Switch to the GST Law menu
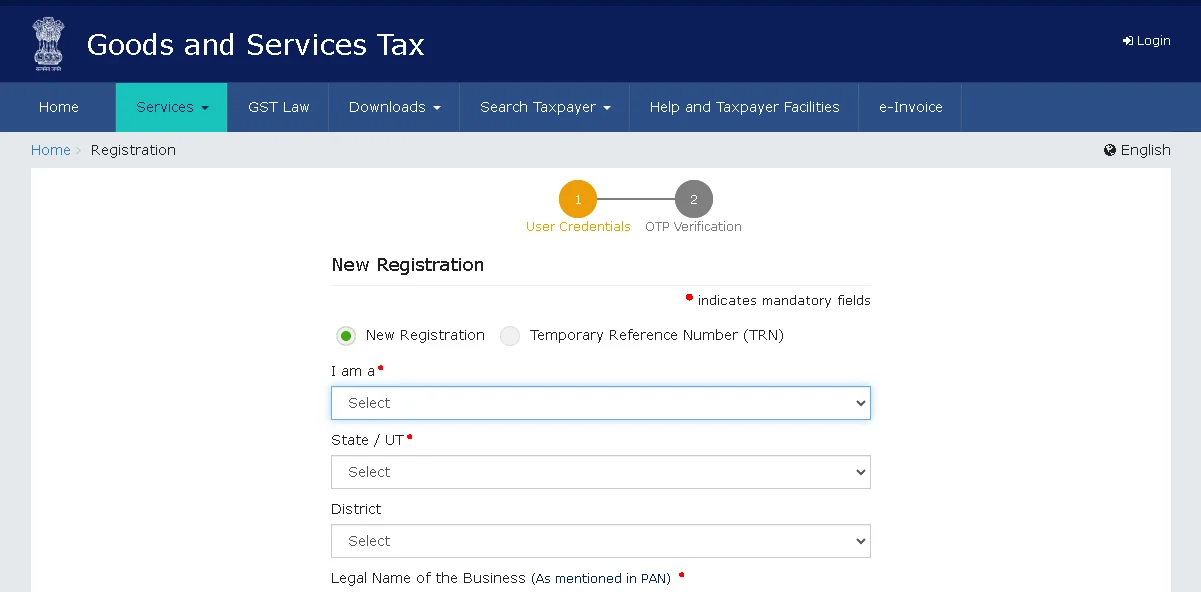Viewport: 1201px width, 592px height. (x=278, y=107)
